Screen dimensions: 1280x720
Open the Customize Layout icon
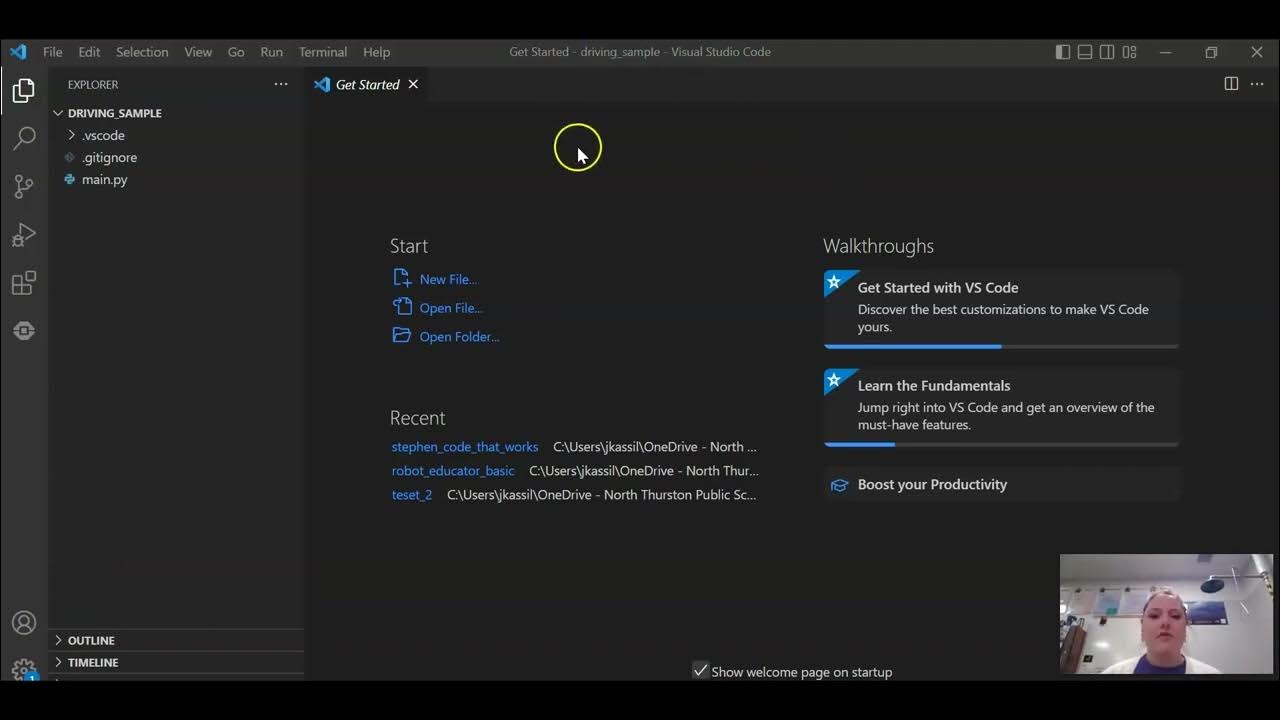1129,52
